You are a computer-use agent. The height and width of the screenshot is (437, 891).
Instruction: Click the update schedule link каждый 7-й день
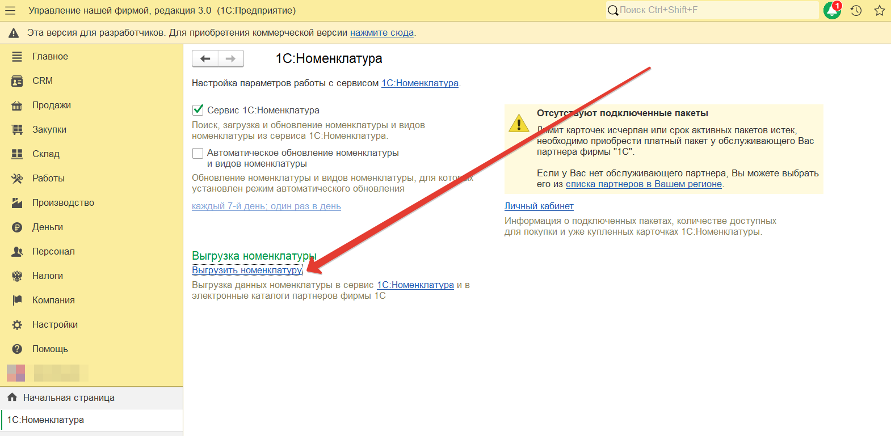pyautogui.click(x=266, y=206)
